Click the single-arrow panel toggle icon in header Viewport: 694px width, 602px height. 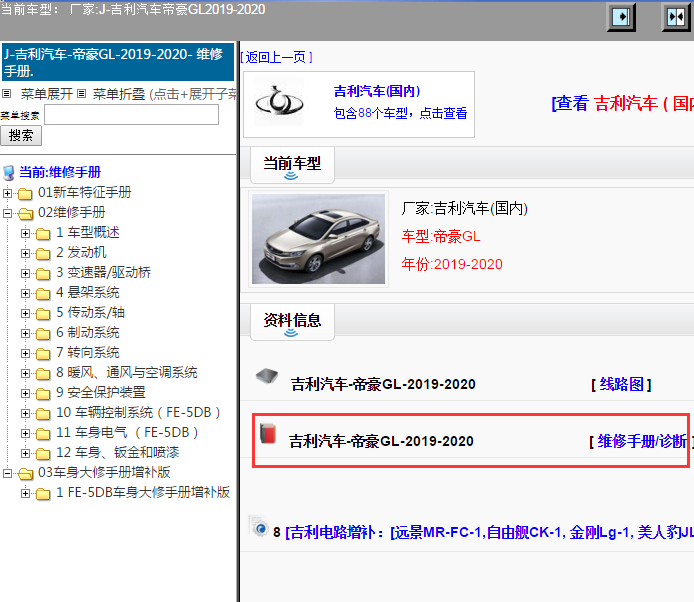pos(621,17)
